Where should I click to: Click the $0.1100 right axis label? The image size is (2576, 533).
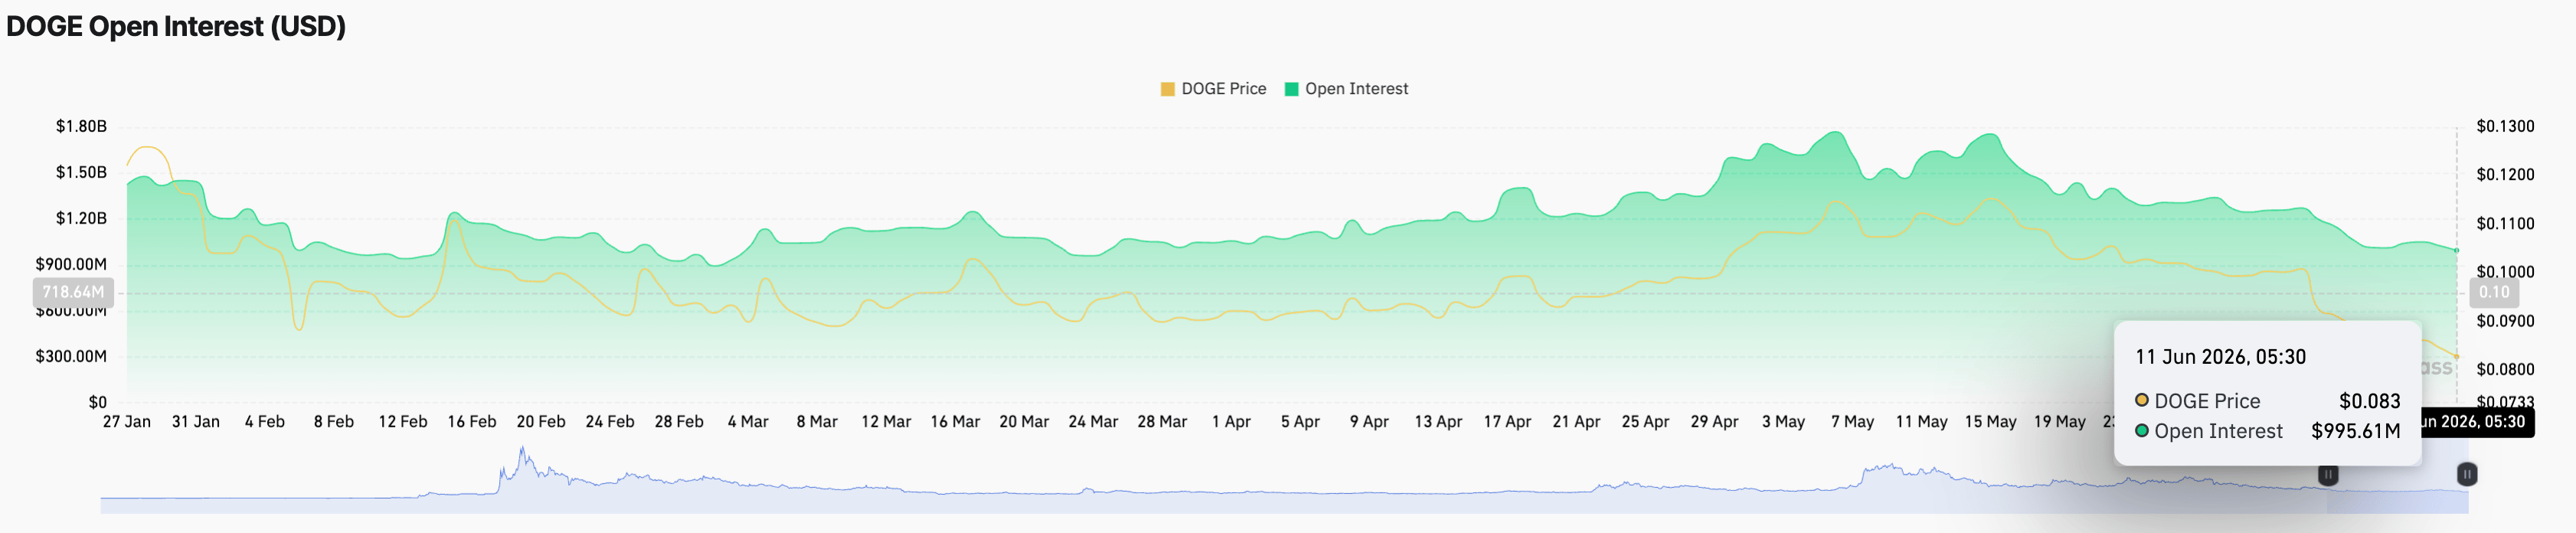click(x=2505, y=223)
